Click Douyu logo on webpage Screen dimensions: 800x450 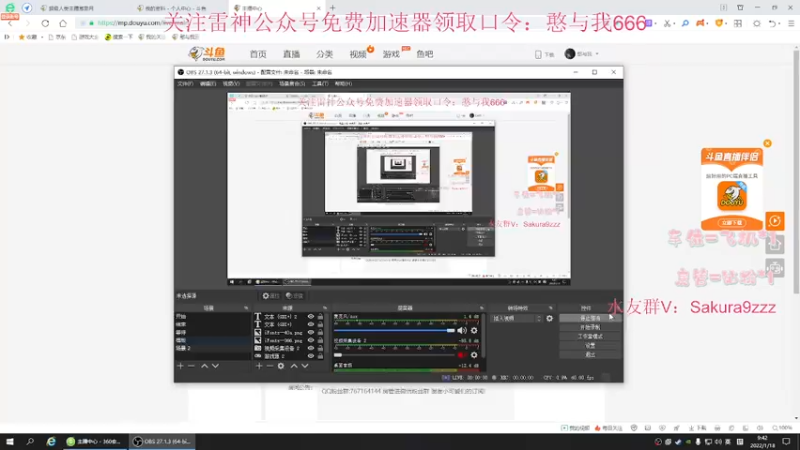pos(207,54)
